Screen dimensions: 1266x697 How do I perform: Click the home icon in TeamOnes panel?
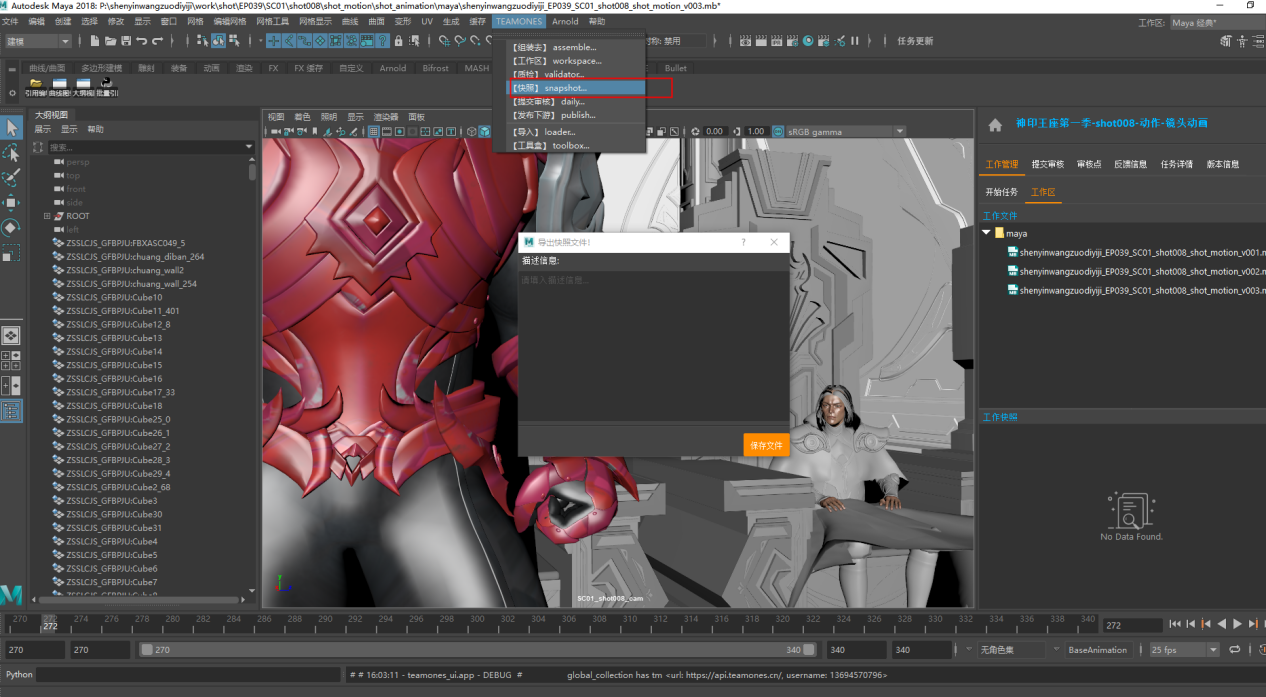[995, 125]
